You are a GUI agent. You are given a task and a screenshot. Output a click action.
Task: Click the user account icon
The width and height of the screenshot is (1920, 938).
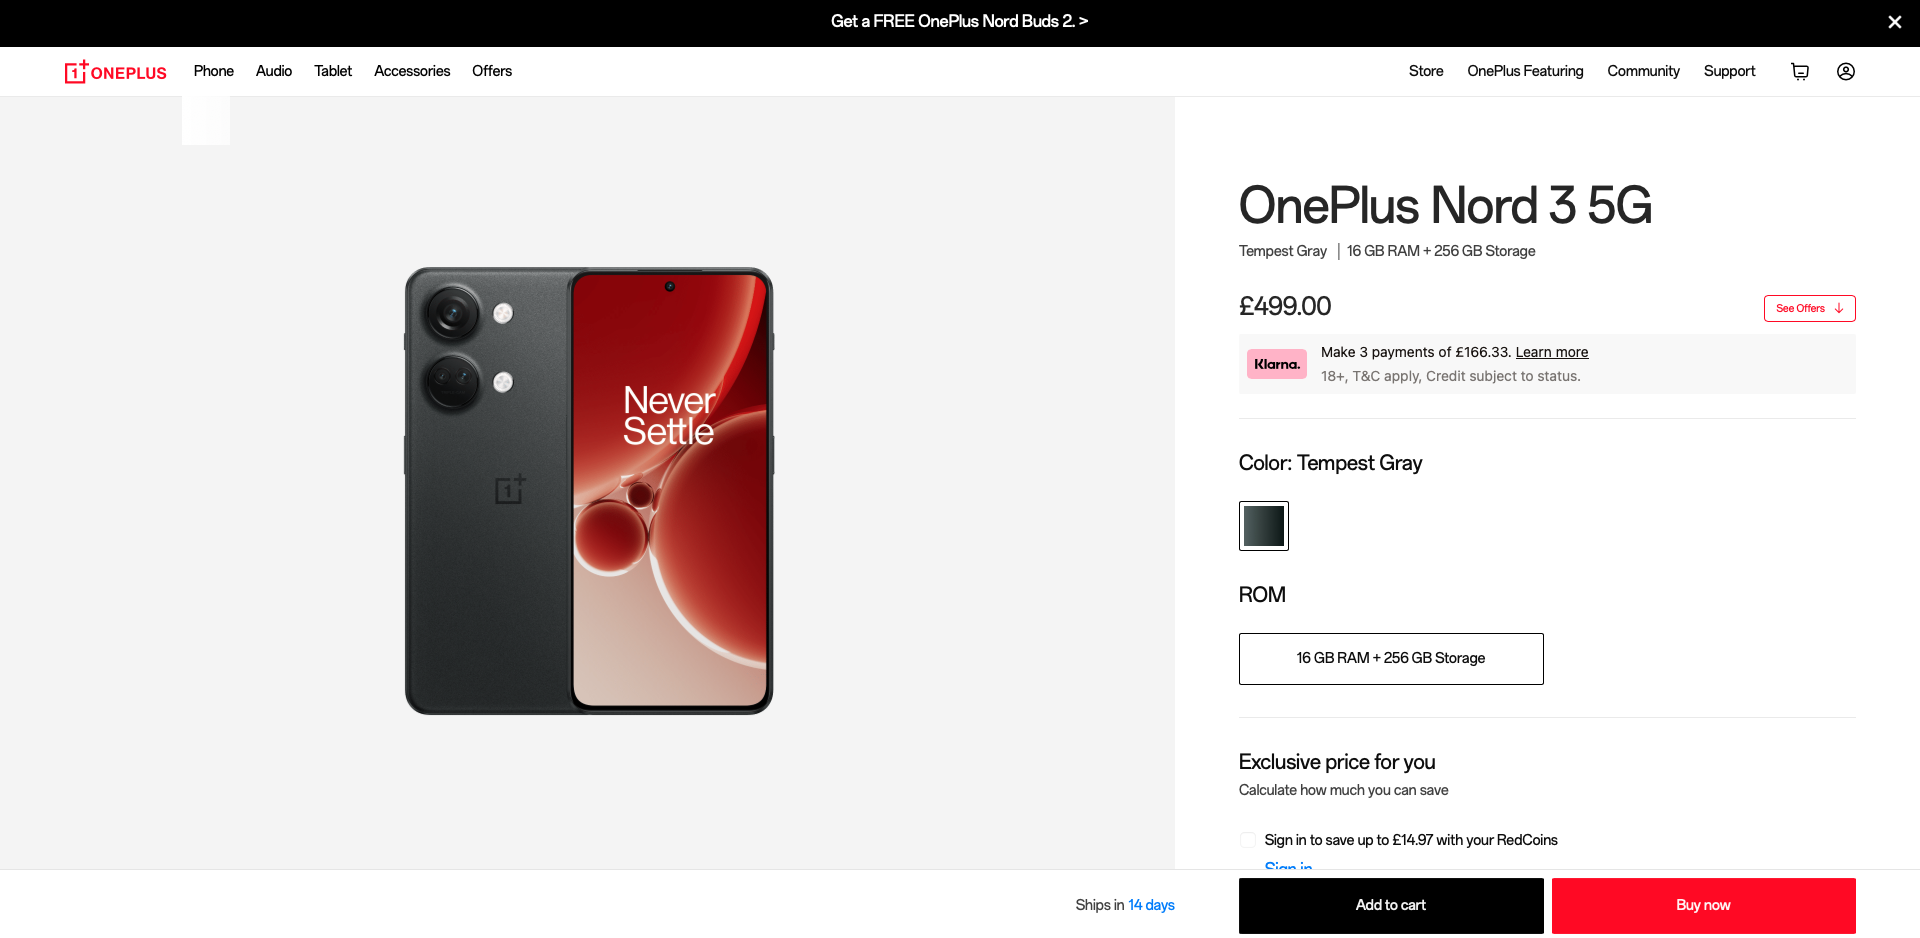(1846, 71)
